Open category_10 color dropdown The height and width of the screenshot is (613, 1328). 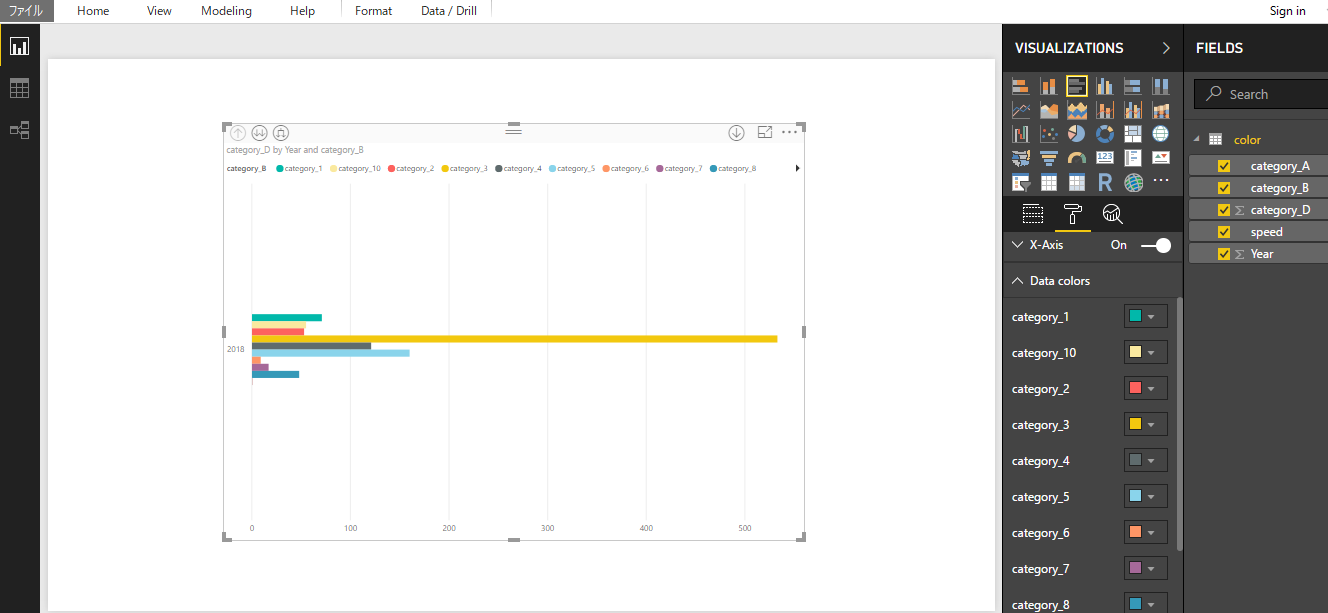(1146, 353)
